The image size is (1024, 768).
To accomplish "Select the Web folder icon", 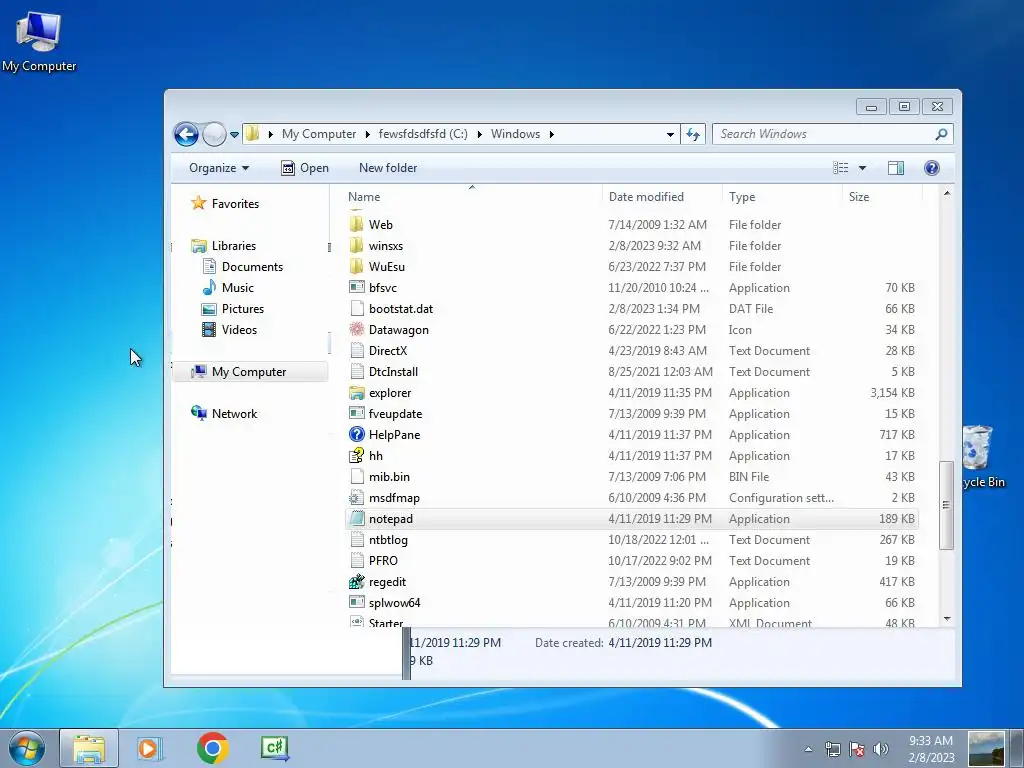I will (357, 225).
